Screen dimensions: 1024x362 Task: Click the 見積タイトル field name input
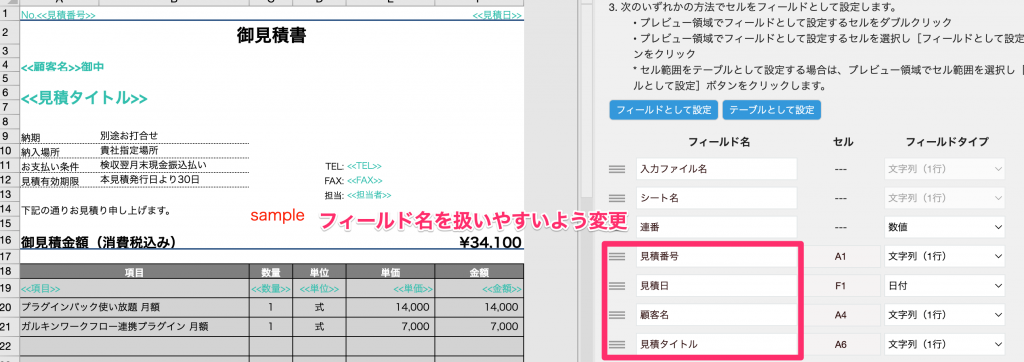716,344
